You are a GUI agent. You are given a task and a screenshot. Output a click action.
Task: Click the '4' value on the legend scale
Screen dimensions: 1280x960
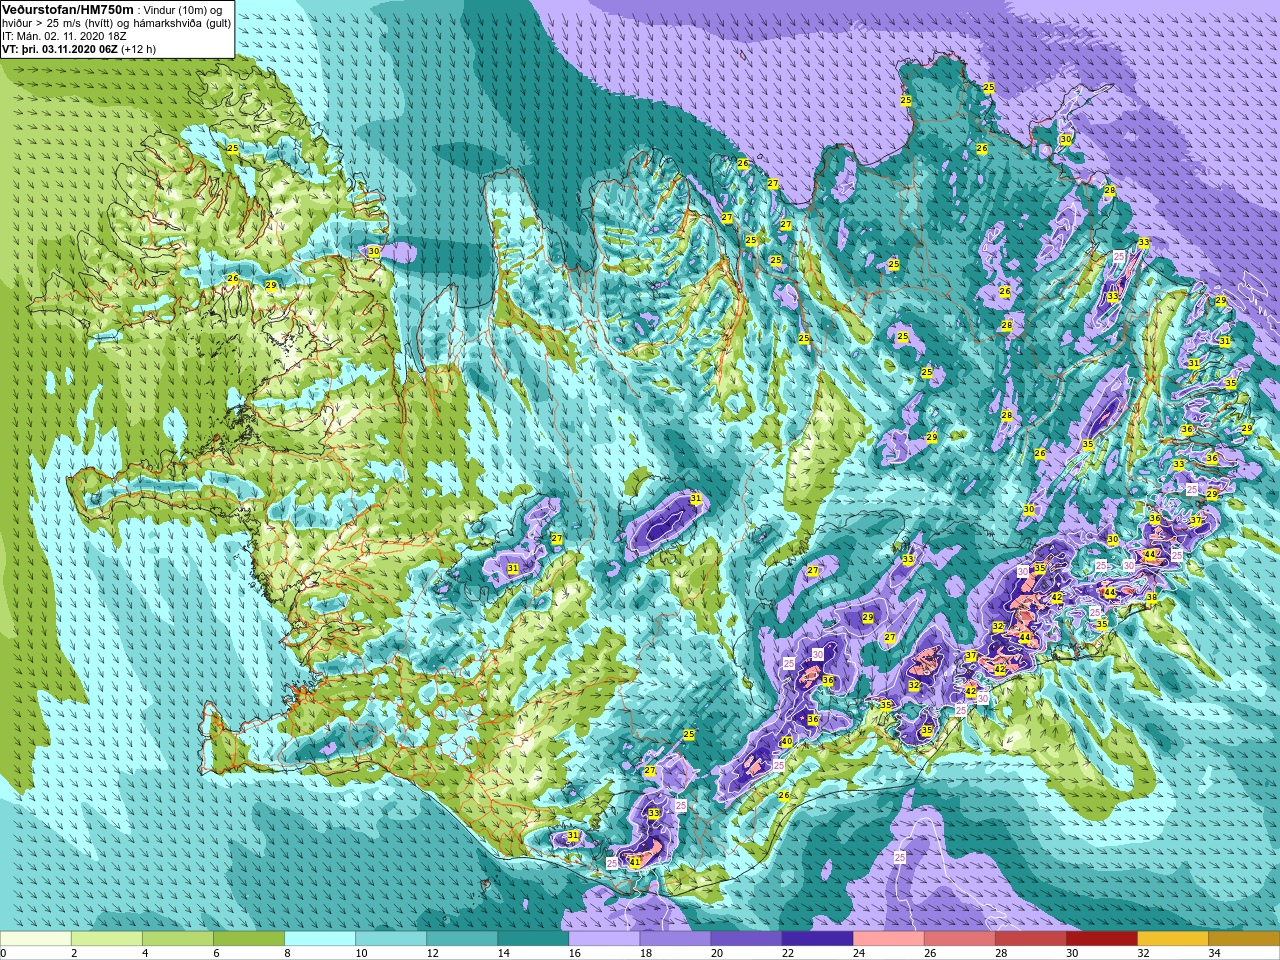pos(145,953)
